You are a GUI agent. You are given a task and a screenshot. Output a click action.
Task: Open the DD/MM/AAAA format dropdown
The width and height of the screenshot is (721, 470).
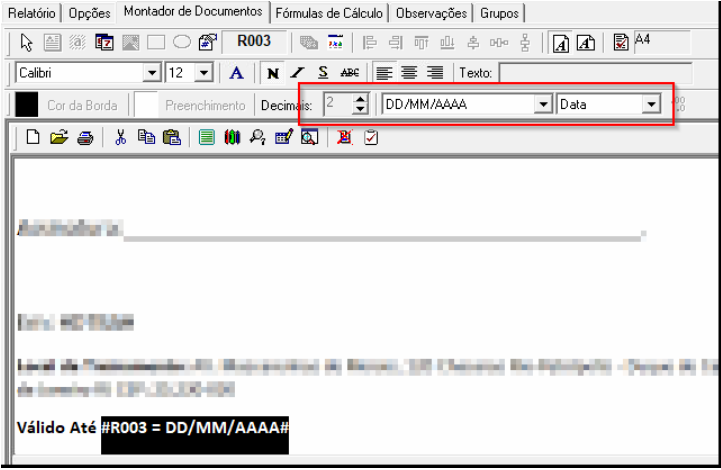point(543,104)
